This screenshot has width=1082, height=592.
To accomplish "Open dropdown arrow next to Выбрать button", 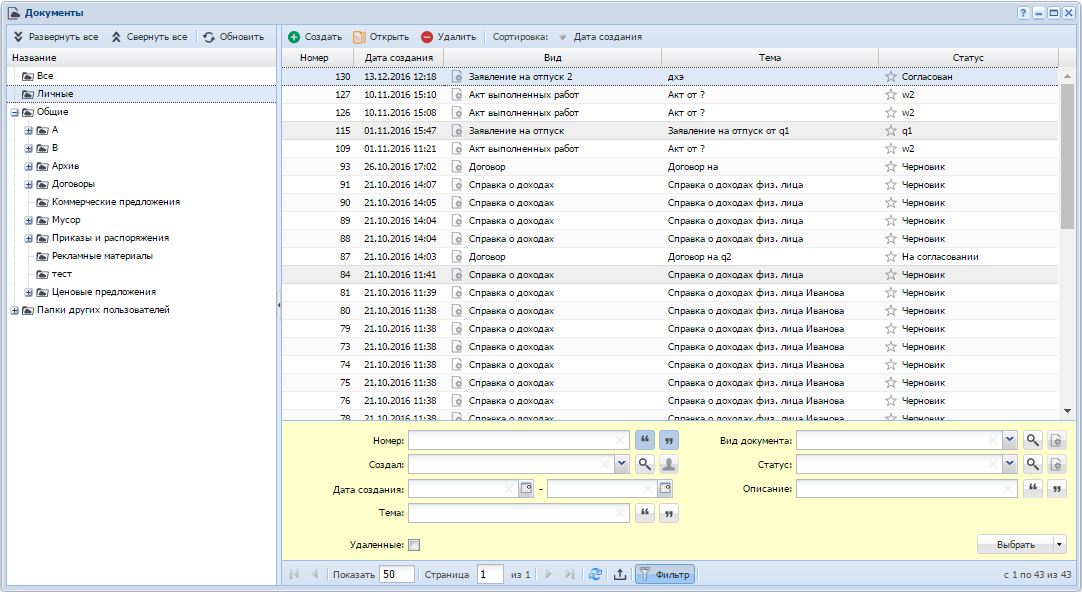I will (1060, 545).
